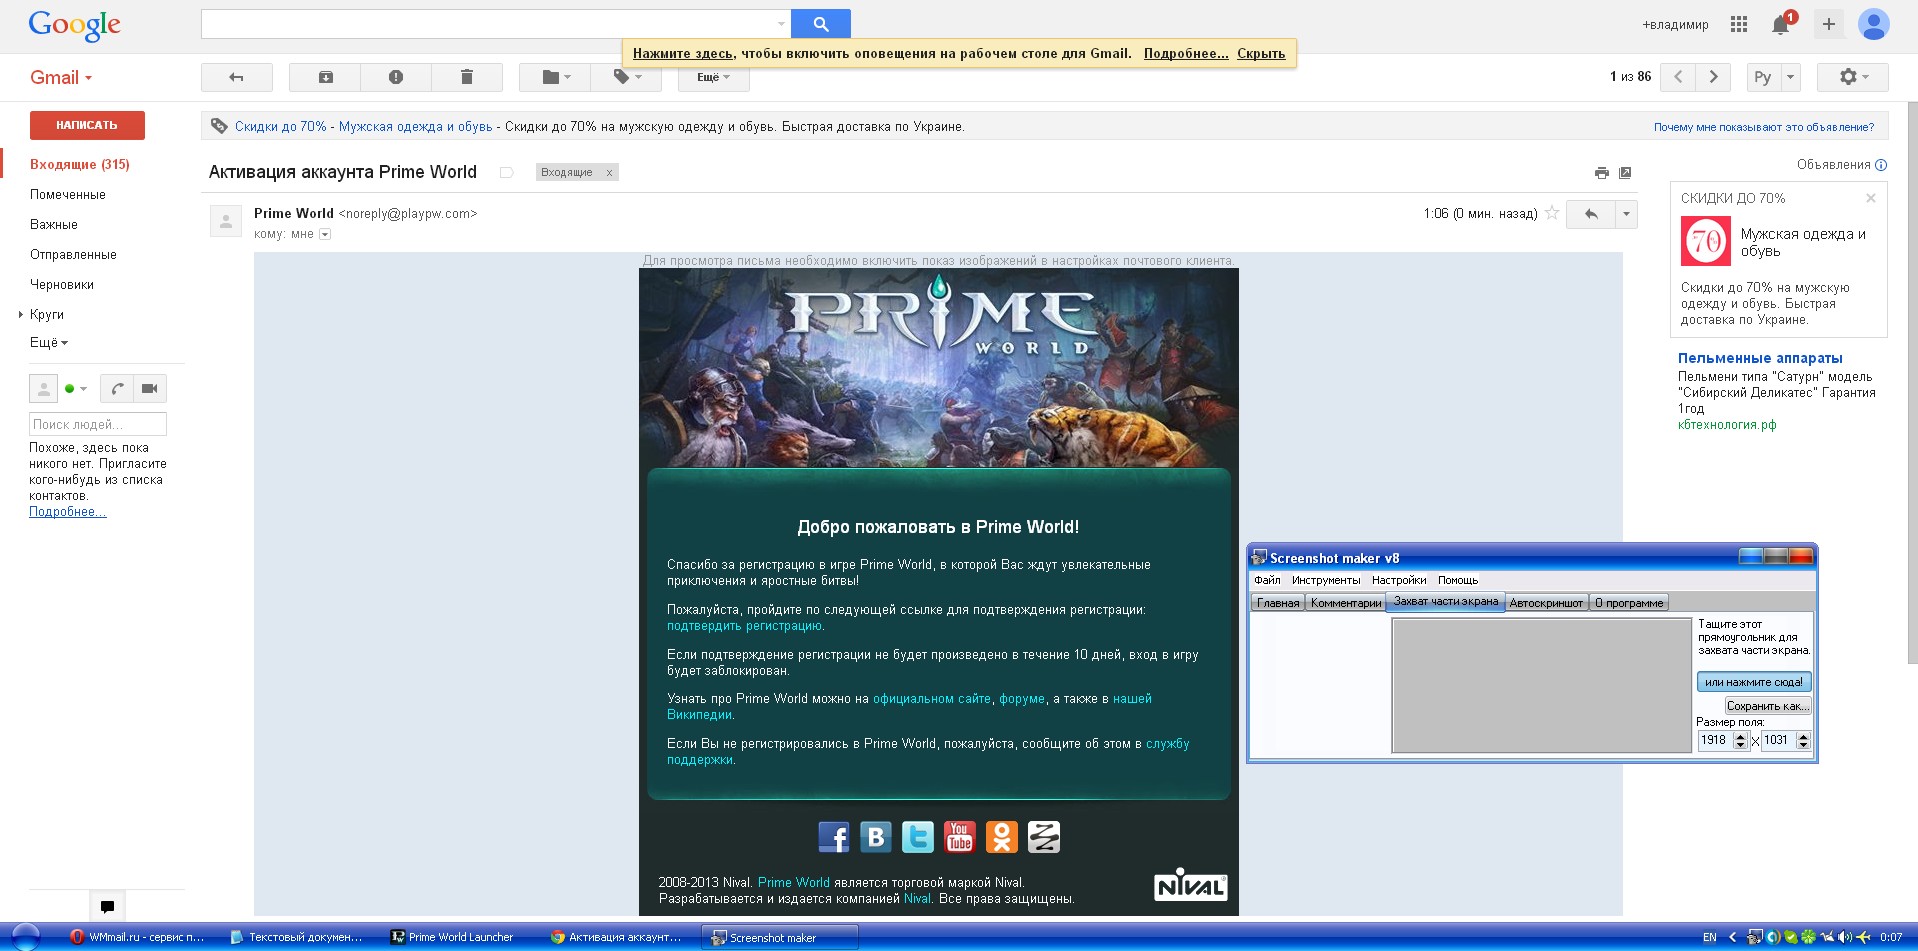The width and height of the screenshot is (1918, 951).
Task: Start a phone call from chat
Action: tap(117, 388)
